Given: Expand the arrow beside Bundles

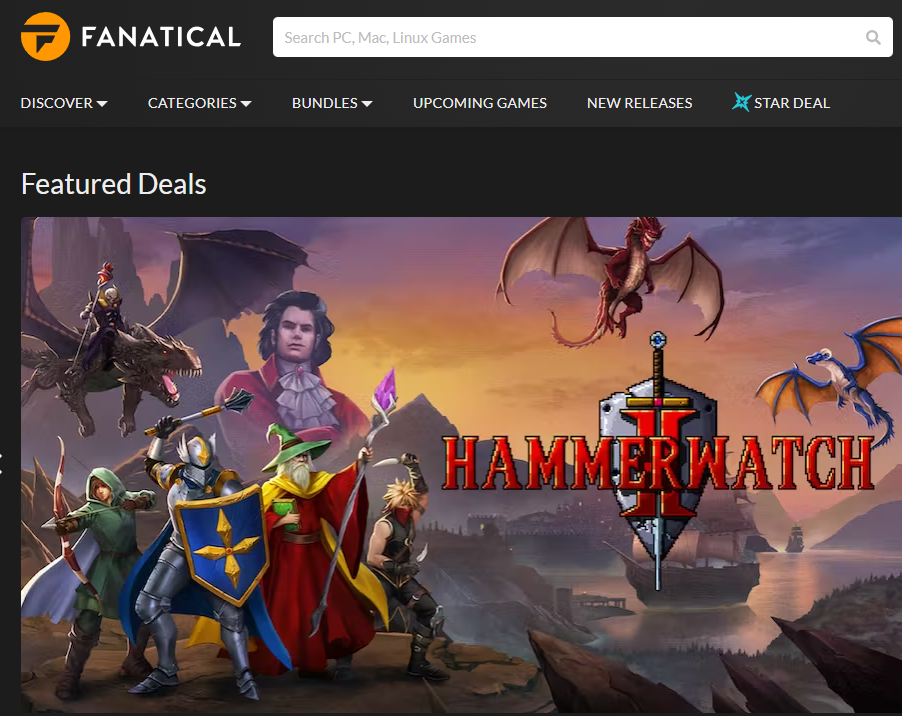Looking at the screenshot, I should tap(367, 104).
